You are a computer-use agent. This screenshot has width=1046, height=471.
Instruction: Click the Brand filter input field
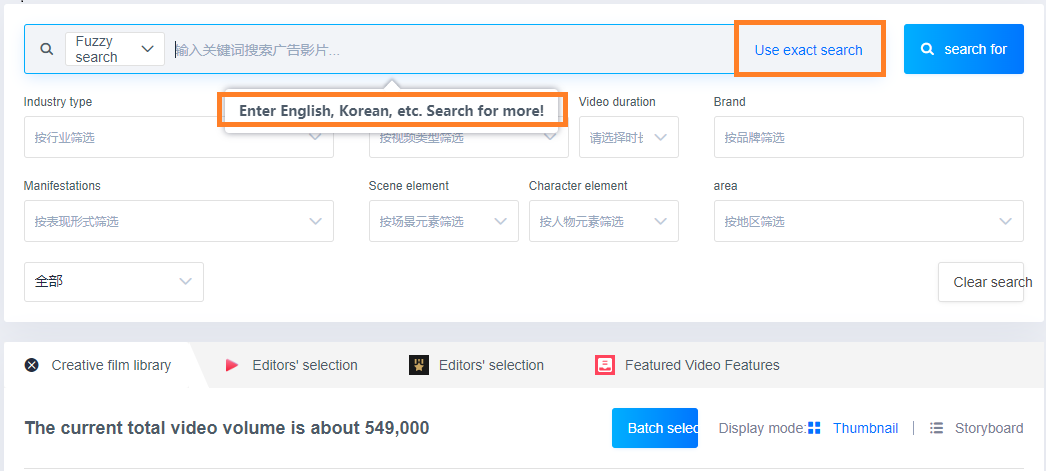[x=869, y=137]
